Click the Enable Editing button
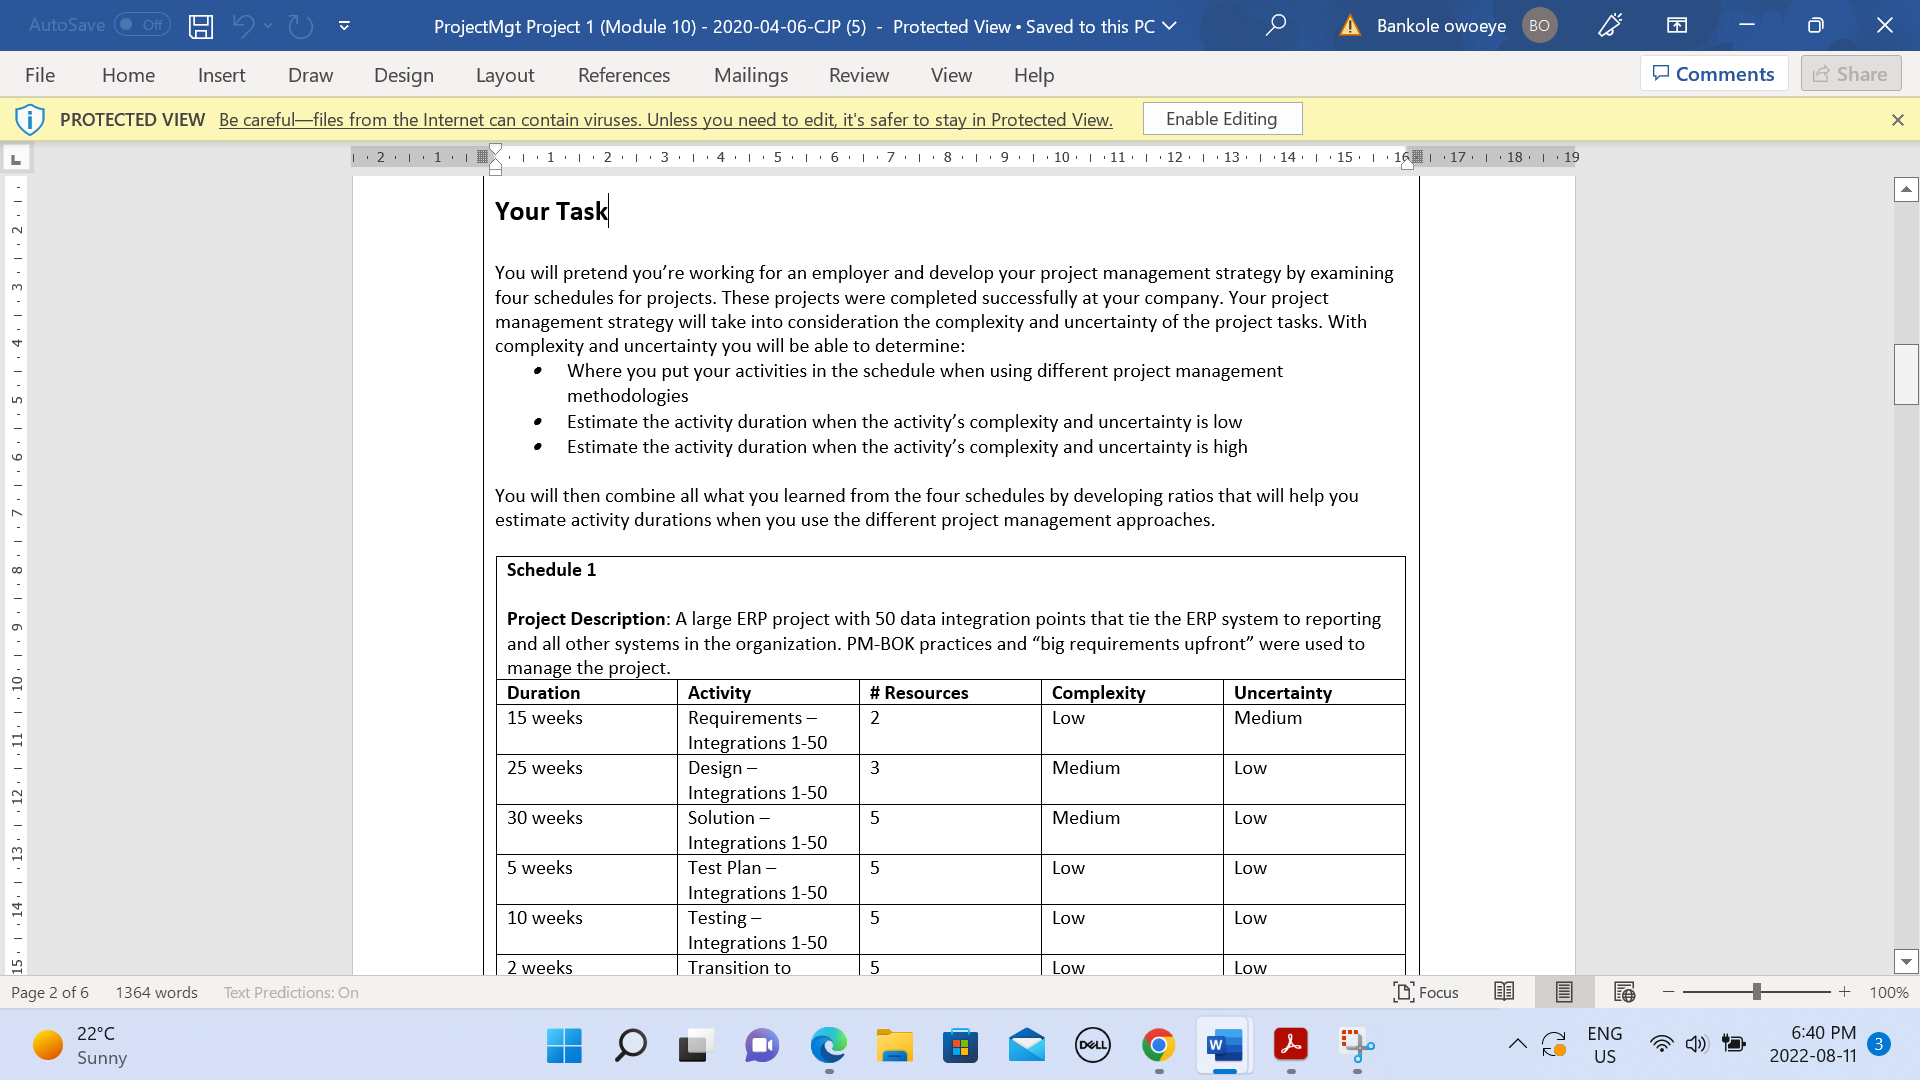Viewport: 1920px width, 1080px height. click(1221, 118)
